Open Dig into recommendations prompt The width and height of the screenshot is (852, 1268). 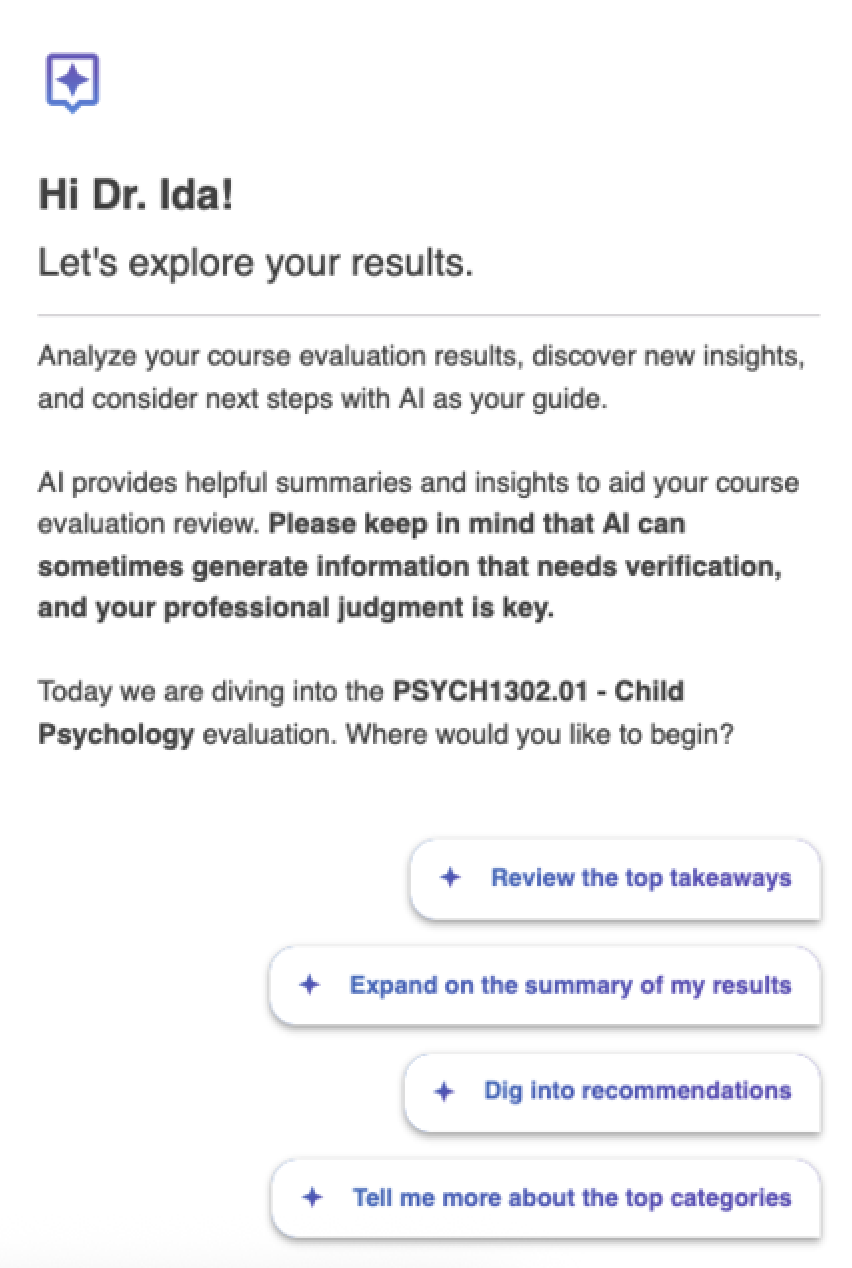coord(612,1091)
